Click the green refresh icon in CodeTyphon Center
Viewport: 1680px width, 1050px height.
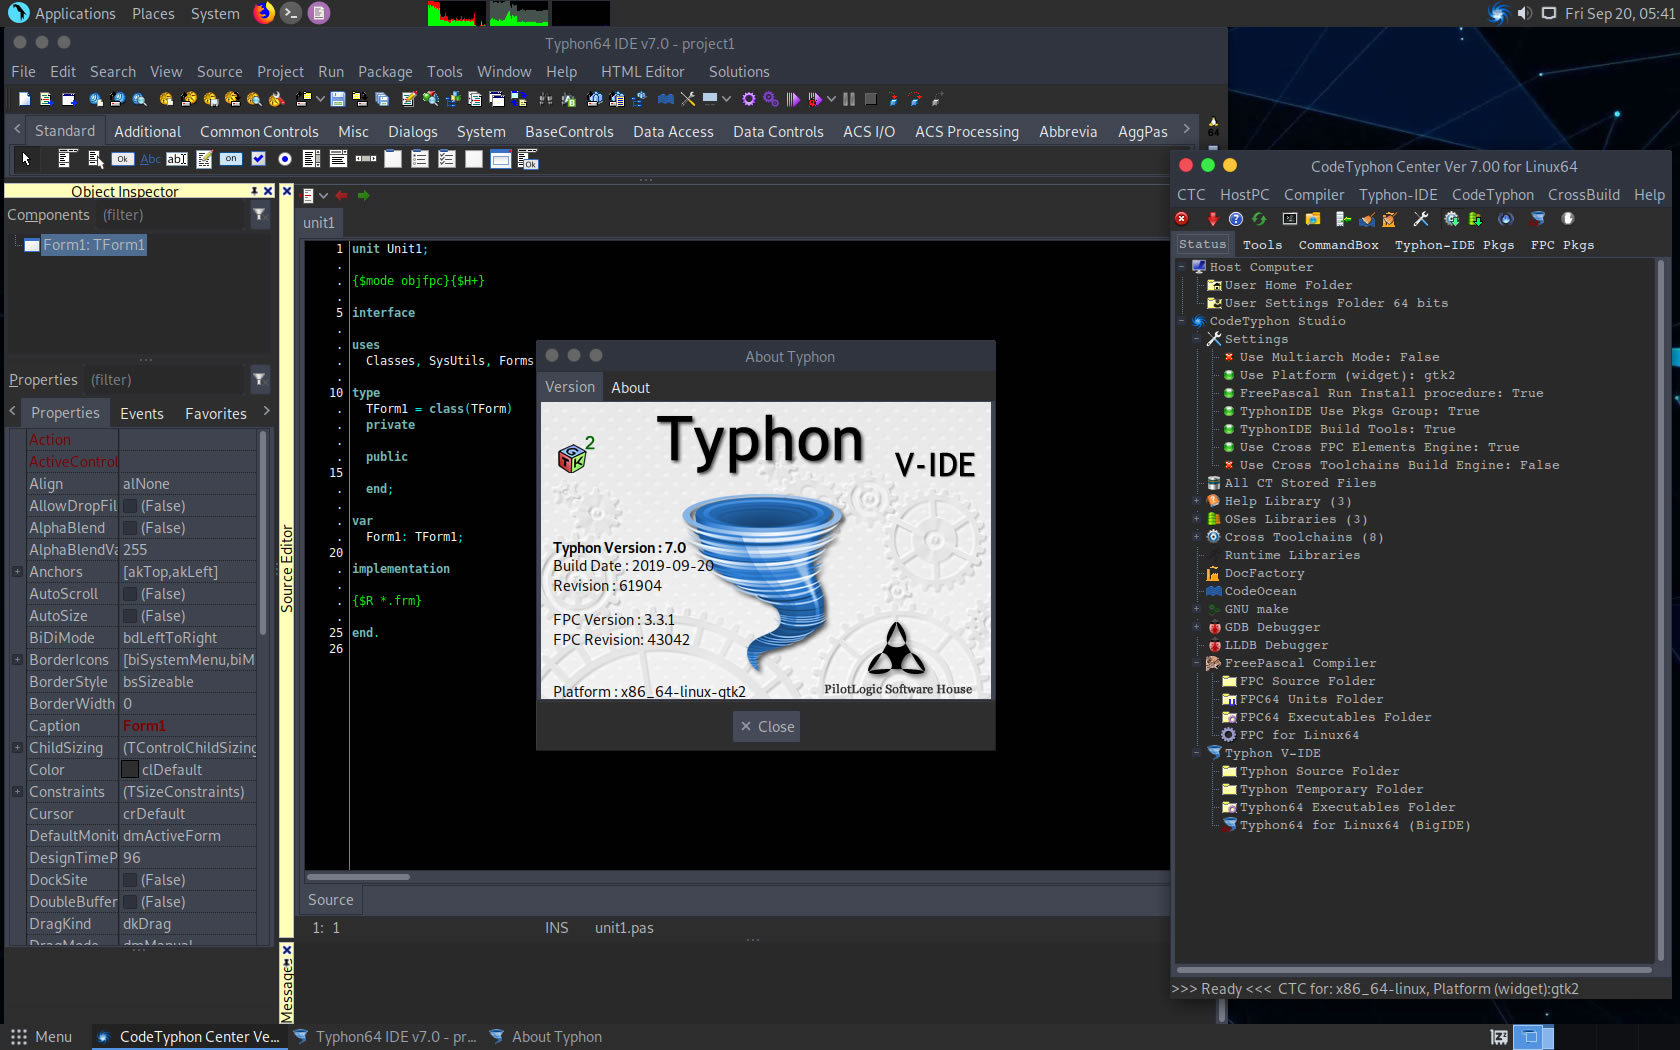point(1259,219)
